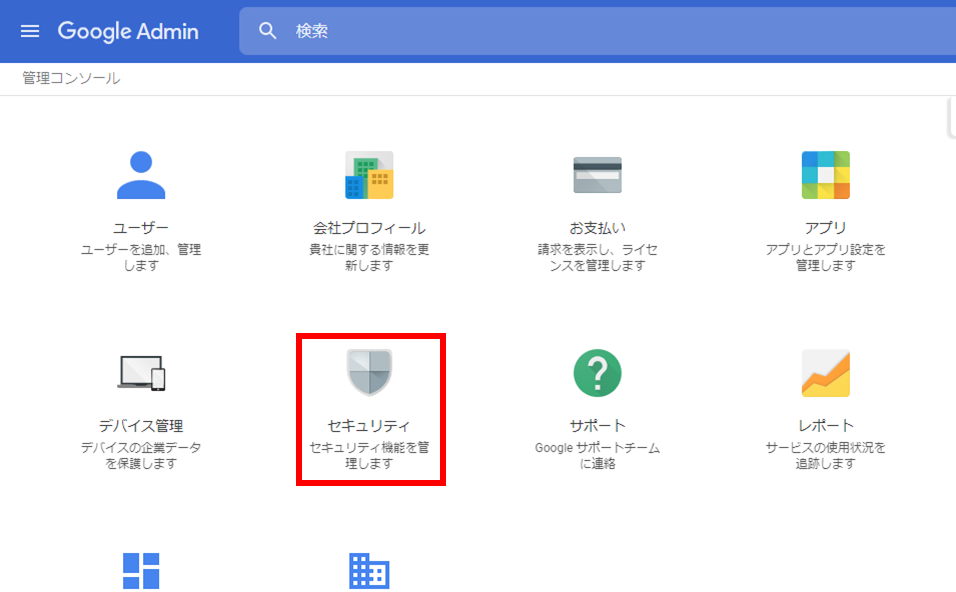
Task: Open the ユーザー person icon
Action: click(141, 175)
